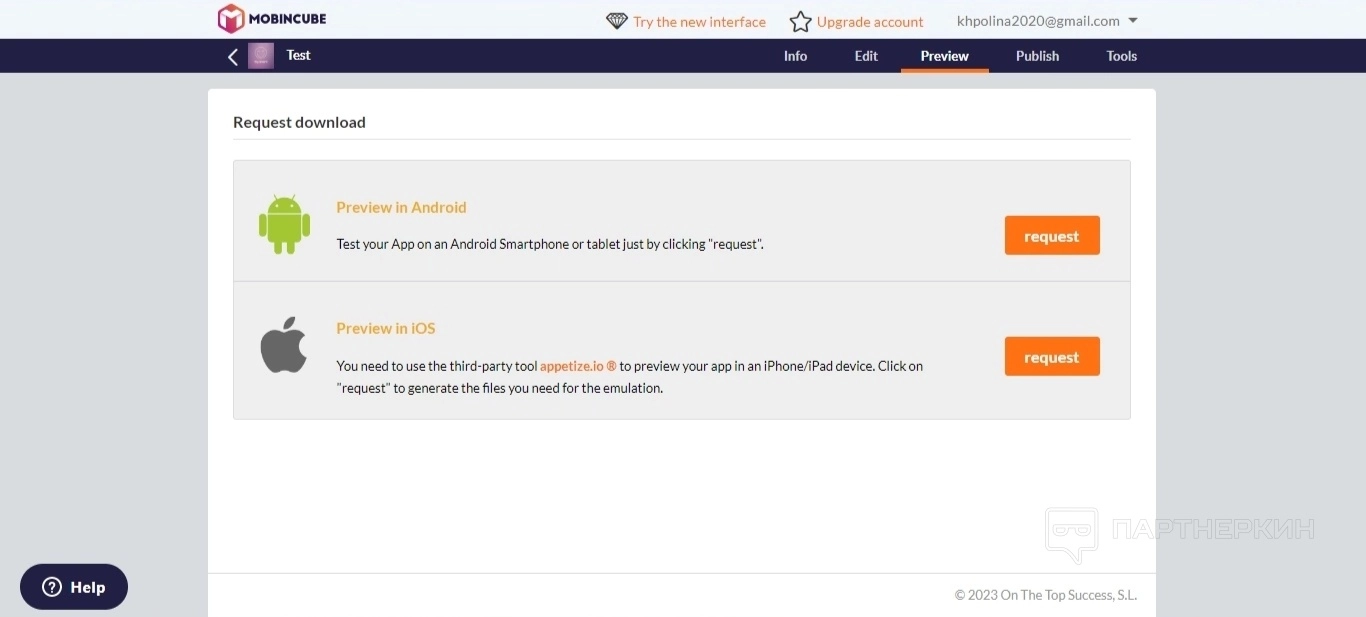The width and height of the screenshot is (1366, 617).
Task: Open the Tools tab
Action: (1122, 56)
